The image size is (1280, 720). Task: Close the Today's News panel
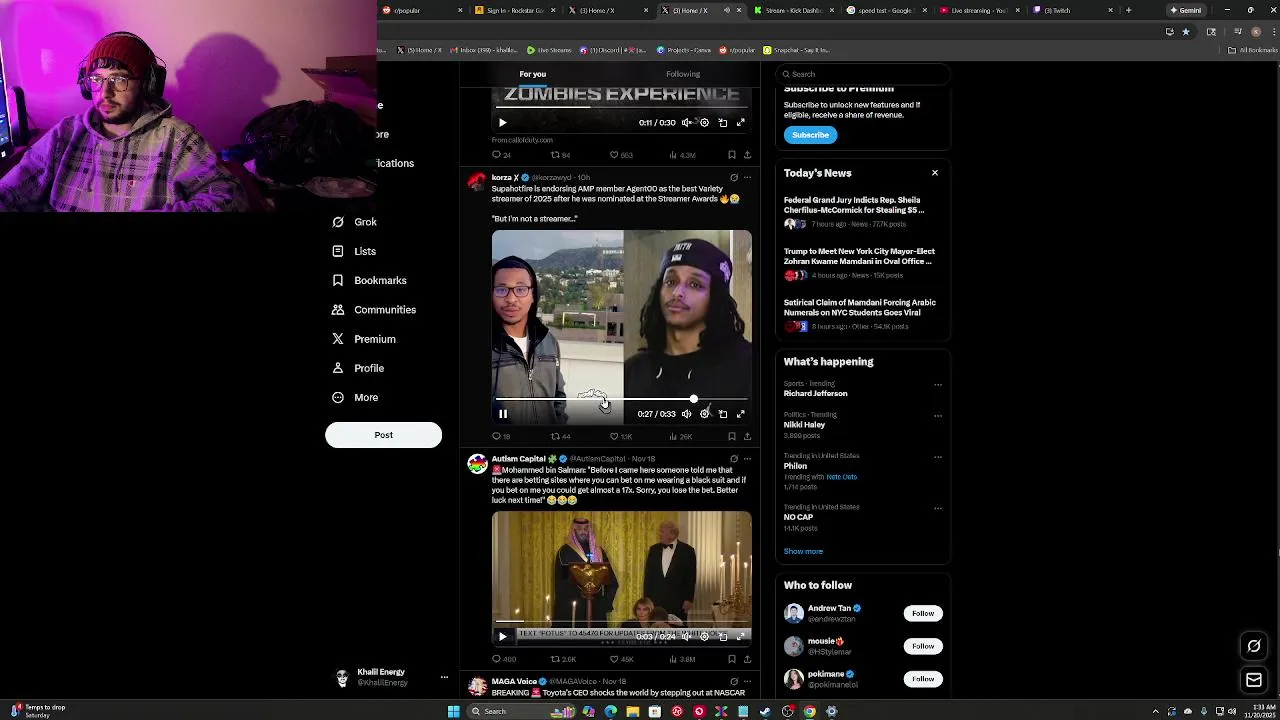(935, 173)
